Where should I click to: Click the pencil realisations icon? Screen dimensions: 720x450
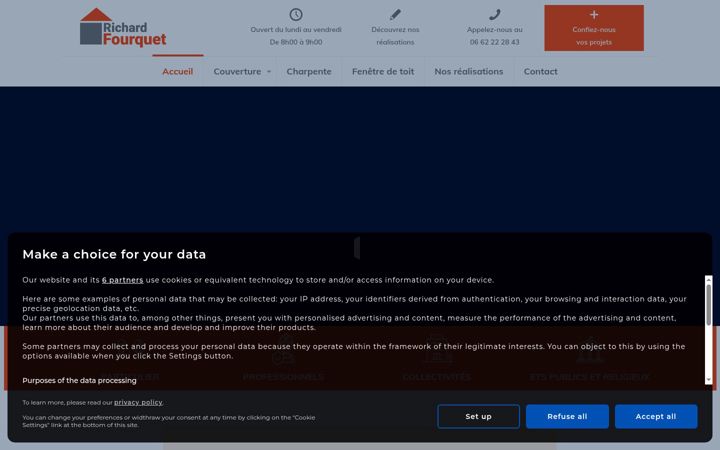tap(395, 15)
